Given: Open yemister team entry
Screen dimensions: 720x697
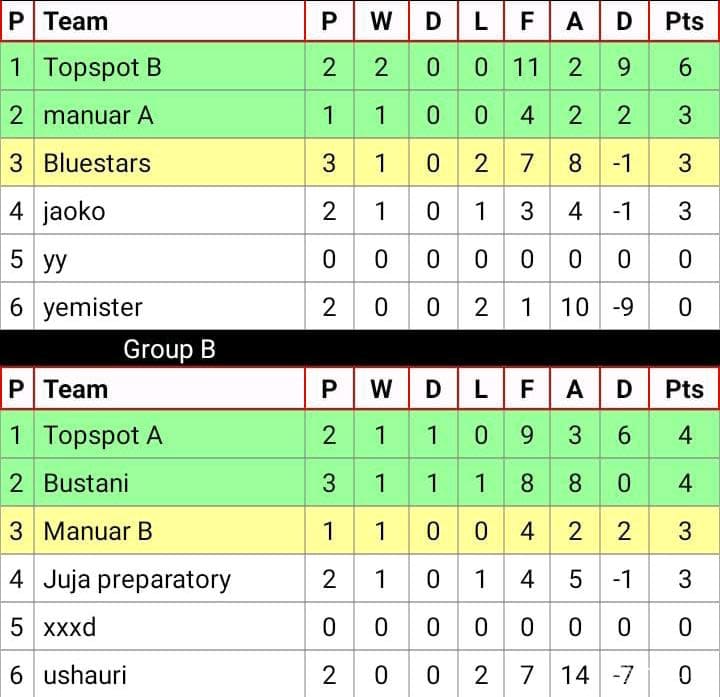Looking at the screenshot, I should pos(93,307).
